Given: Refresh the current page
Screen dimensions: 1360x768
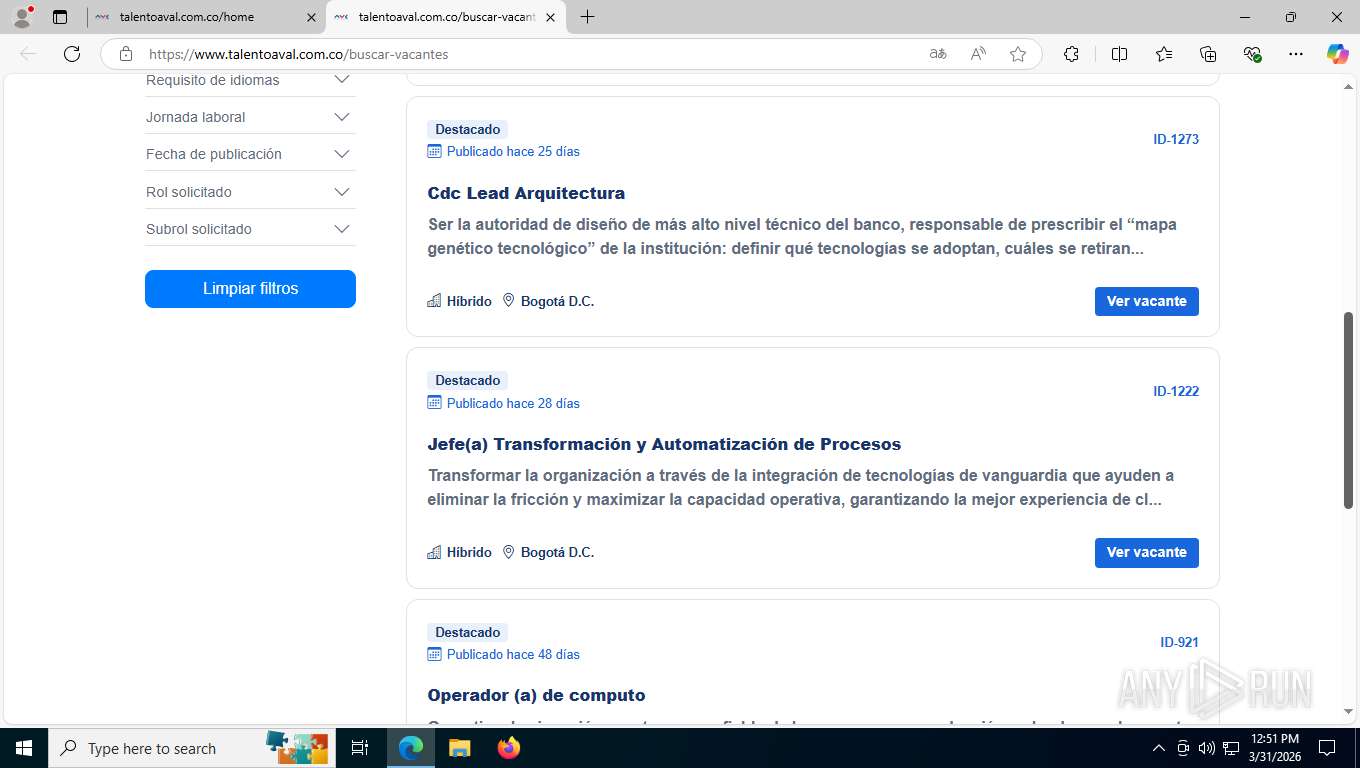Looking at the screenshot, I should pos(72,54).
